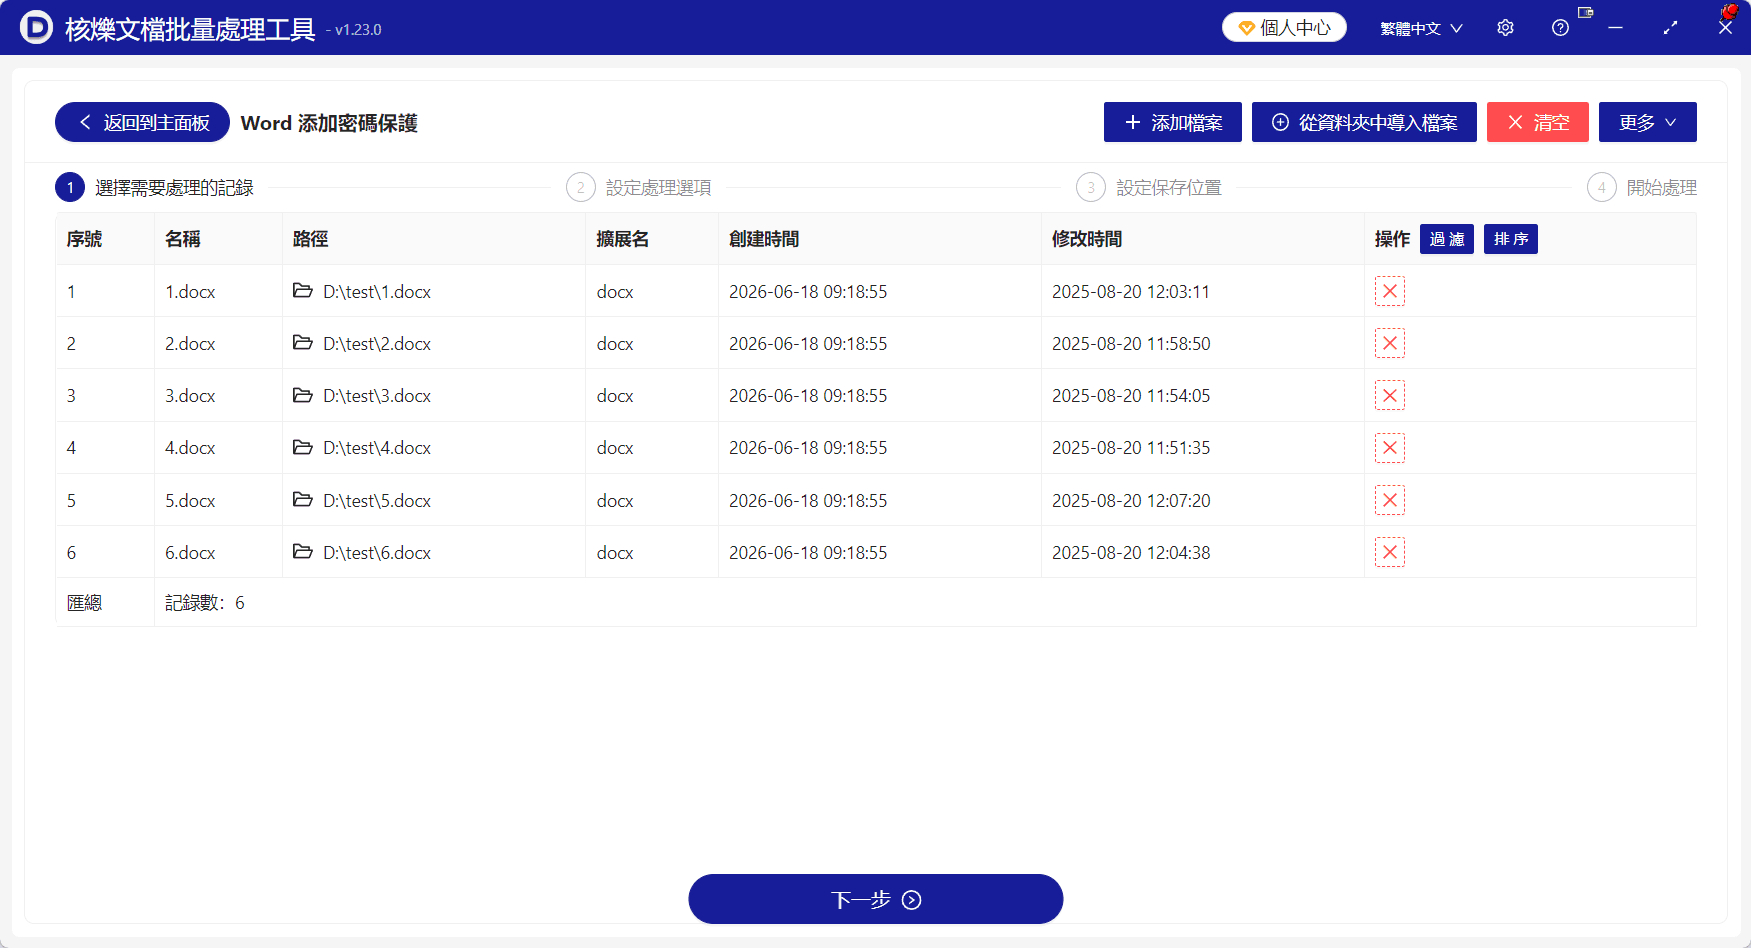
Task: Click the 匯總 summary label
Action: (x=84, y=602)
